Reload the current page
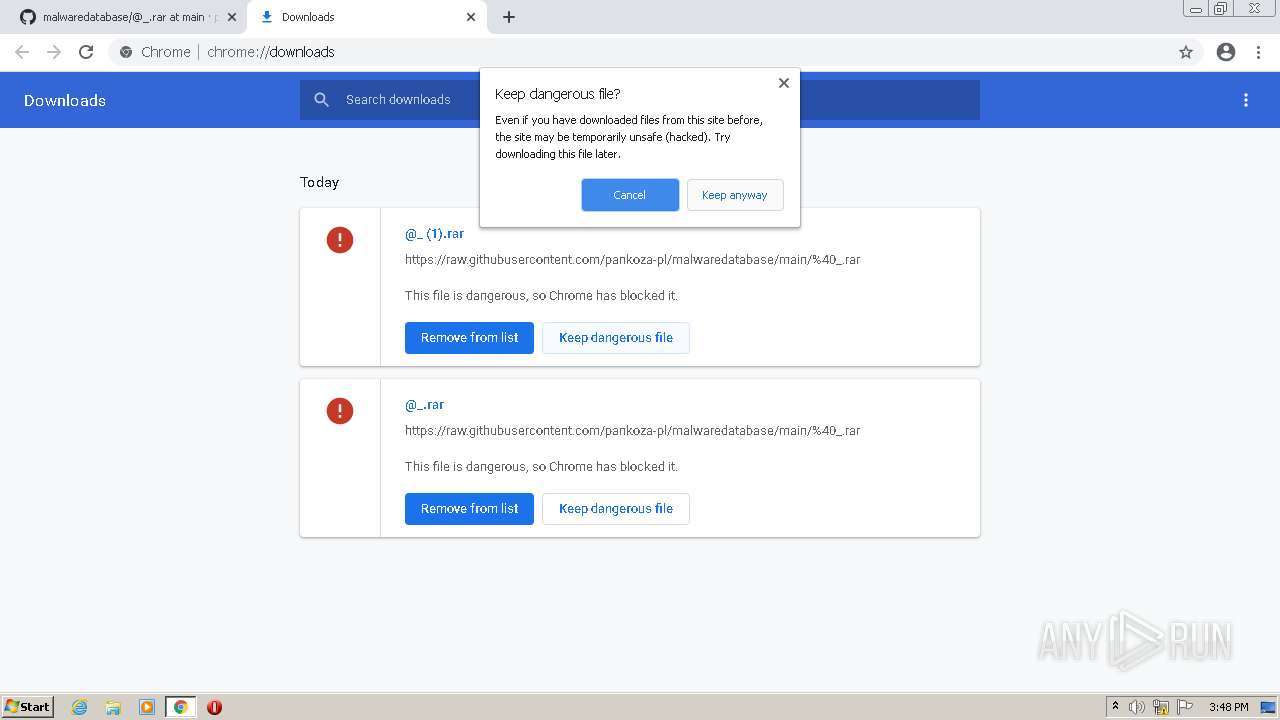 [86, 52]
